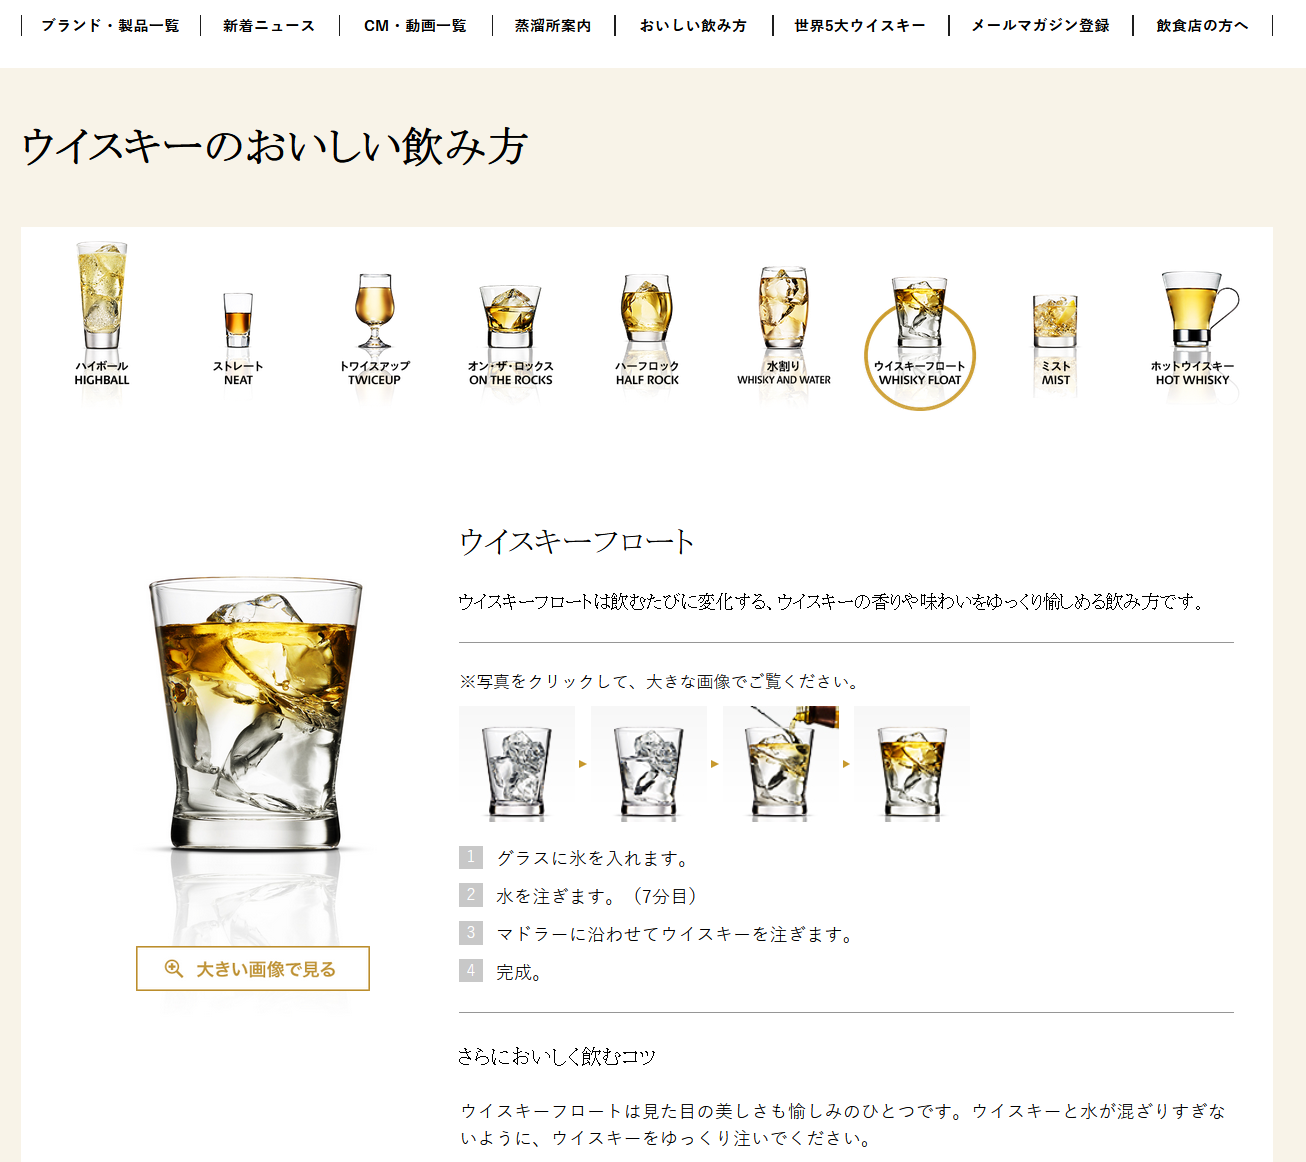Image resolution: width=1306 pixels, height=1162 pixels.
Task: Select the 世界5大ウイスキー menu item
Action: (x=860, y=25)
